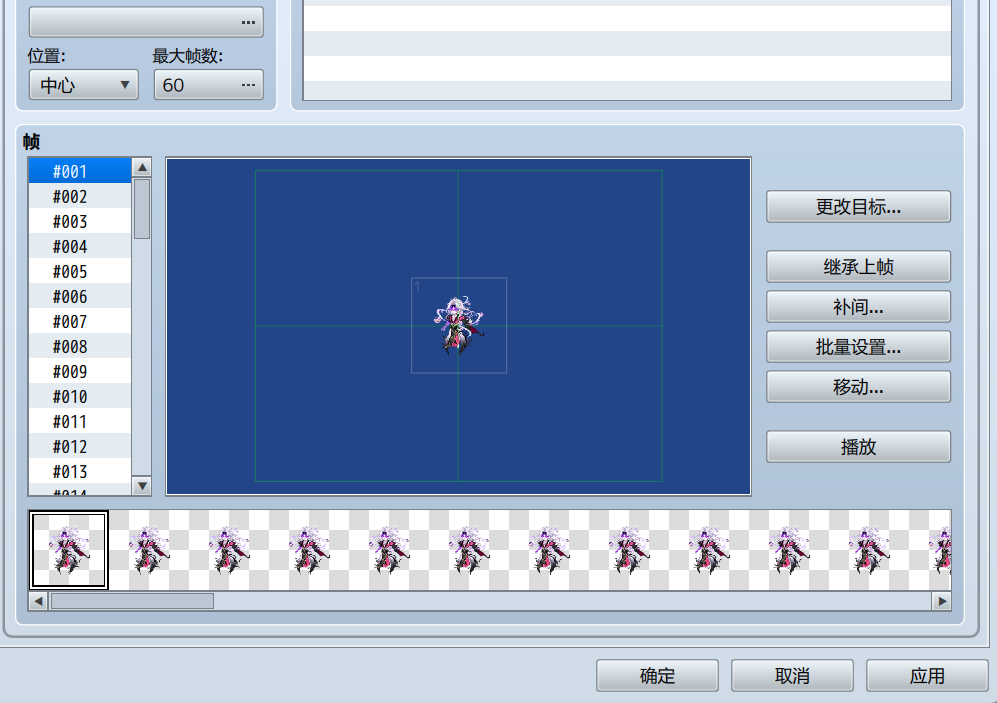Open the graphic picker ellipsis button above 位置
This screenshot has height=703, width=997.
click(x=146, y=22)
